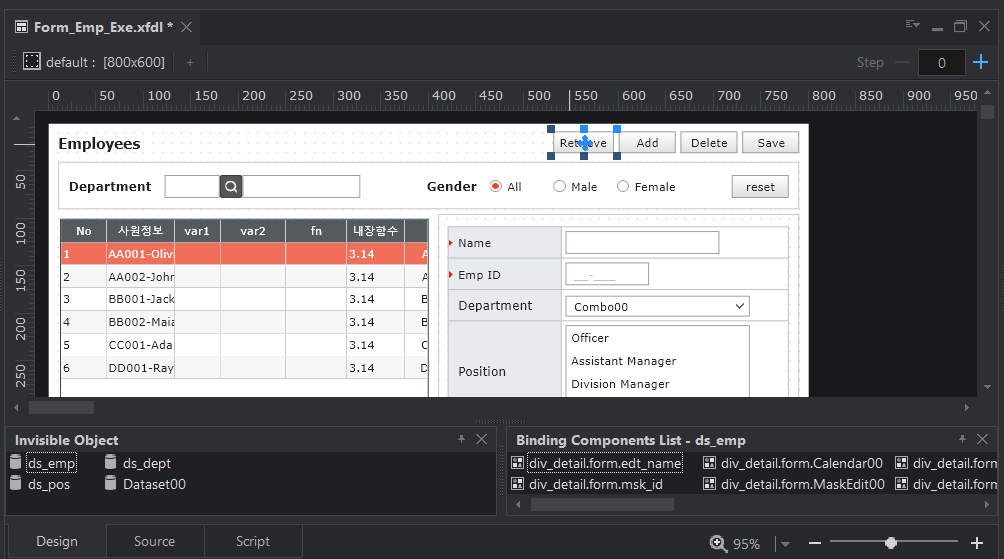Image resolution: width=1004 pixels, height=559 pixels.
Task: Click the layout icon before default [800x600]
Action: [31, 61]
